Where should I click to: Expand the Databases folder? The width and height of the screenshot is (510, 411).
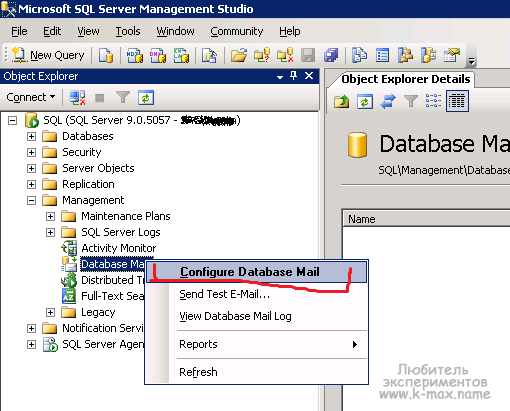[31, 136]
